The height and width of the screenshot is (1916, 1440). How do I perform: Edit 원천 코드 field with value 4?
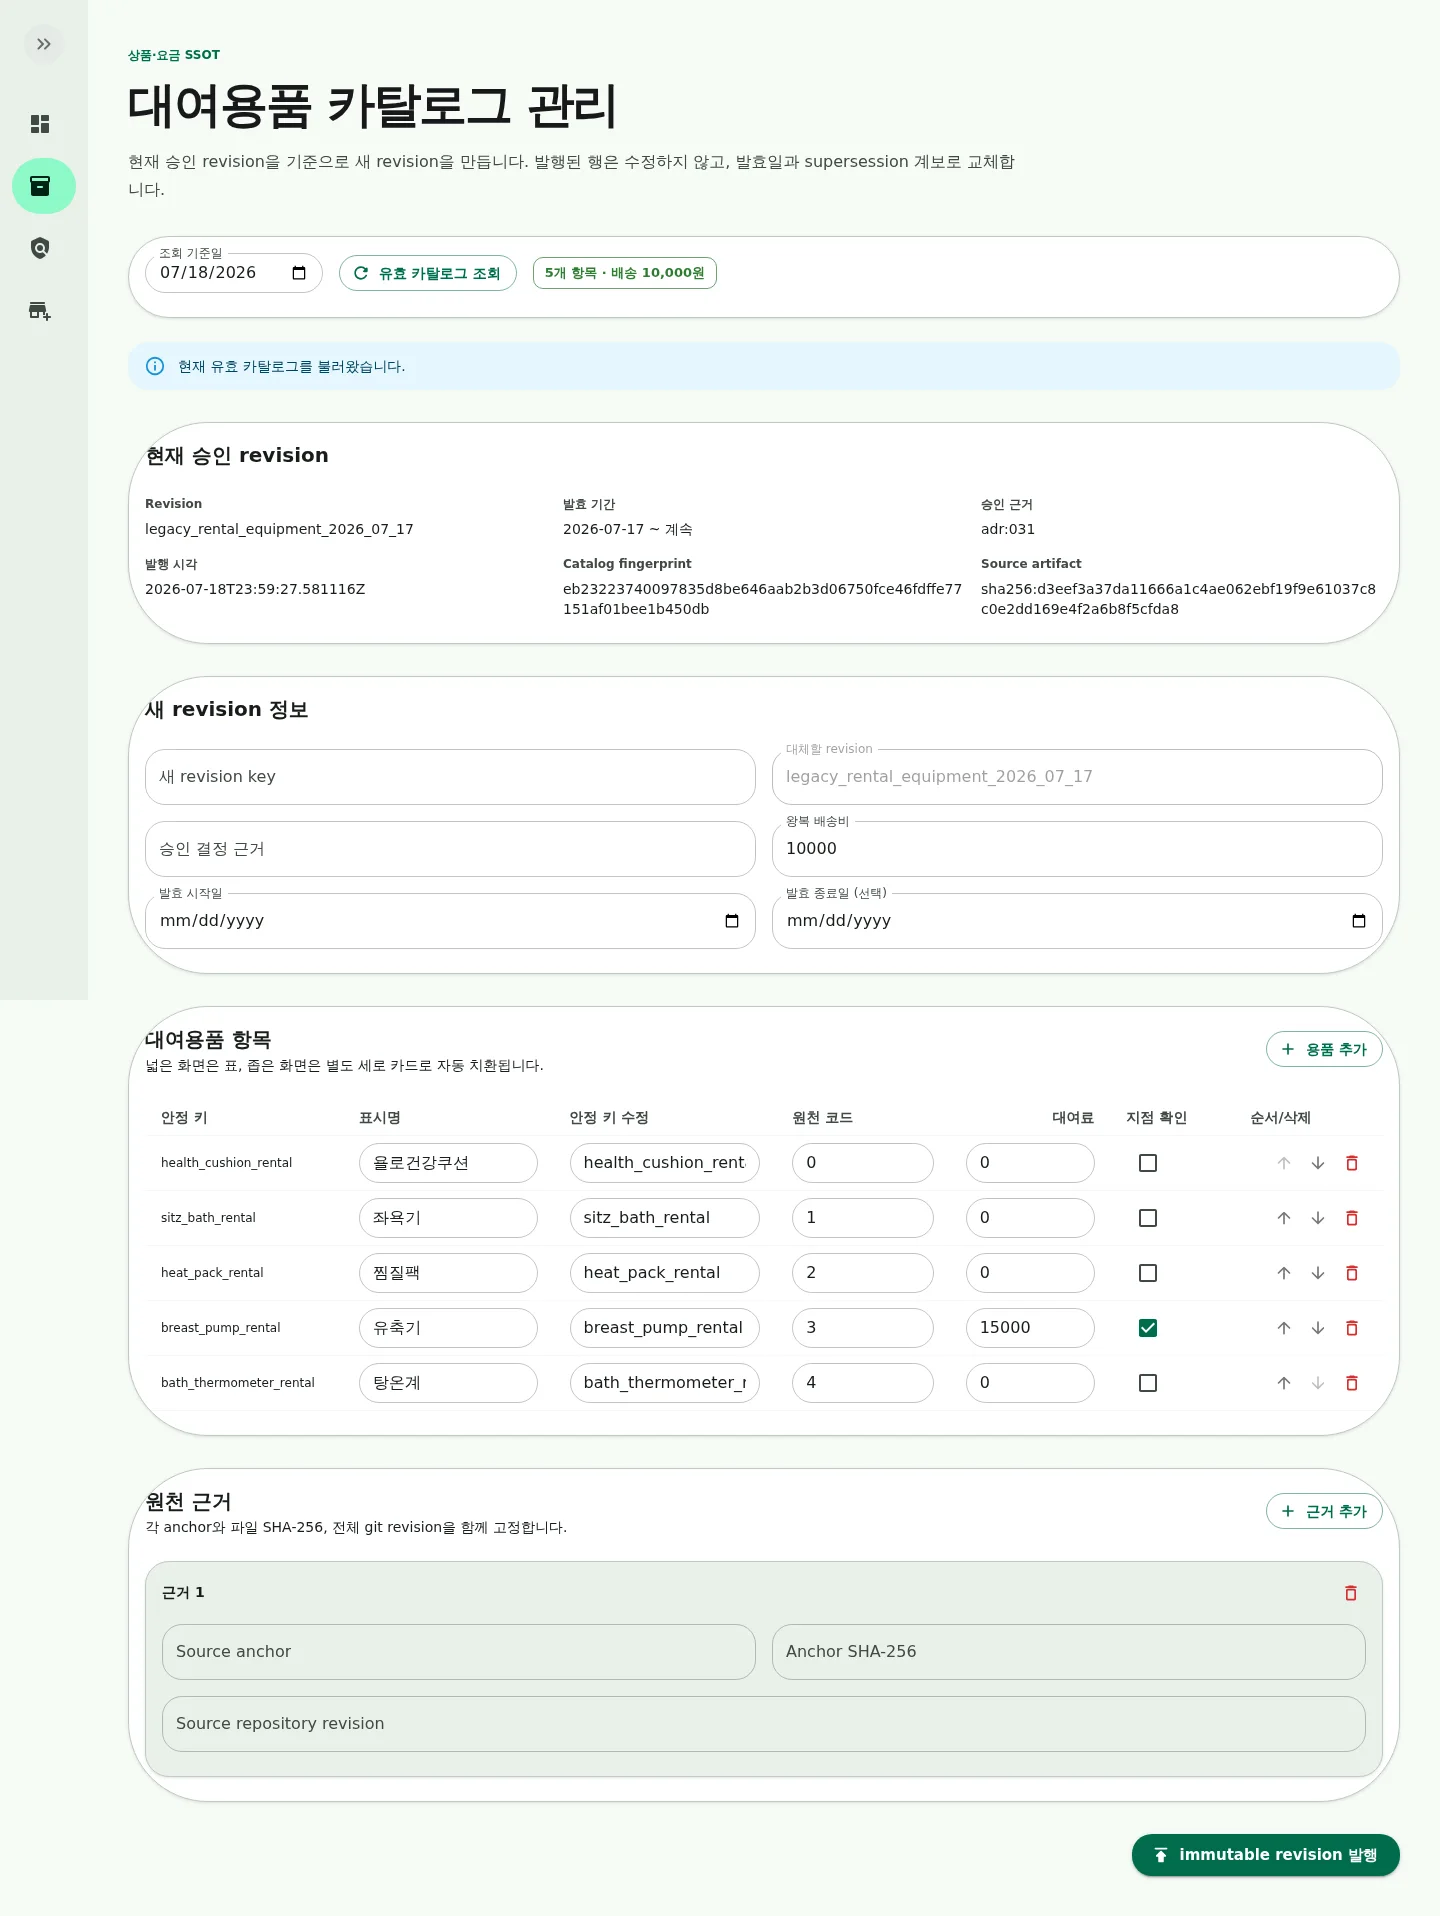coord(863,1383)
